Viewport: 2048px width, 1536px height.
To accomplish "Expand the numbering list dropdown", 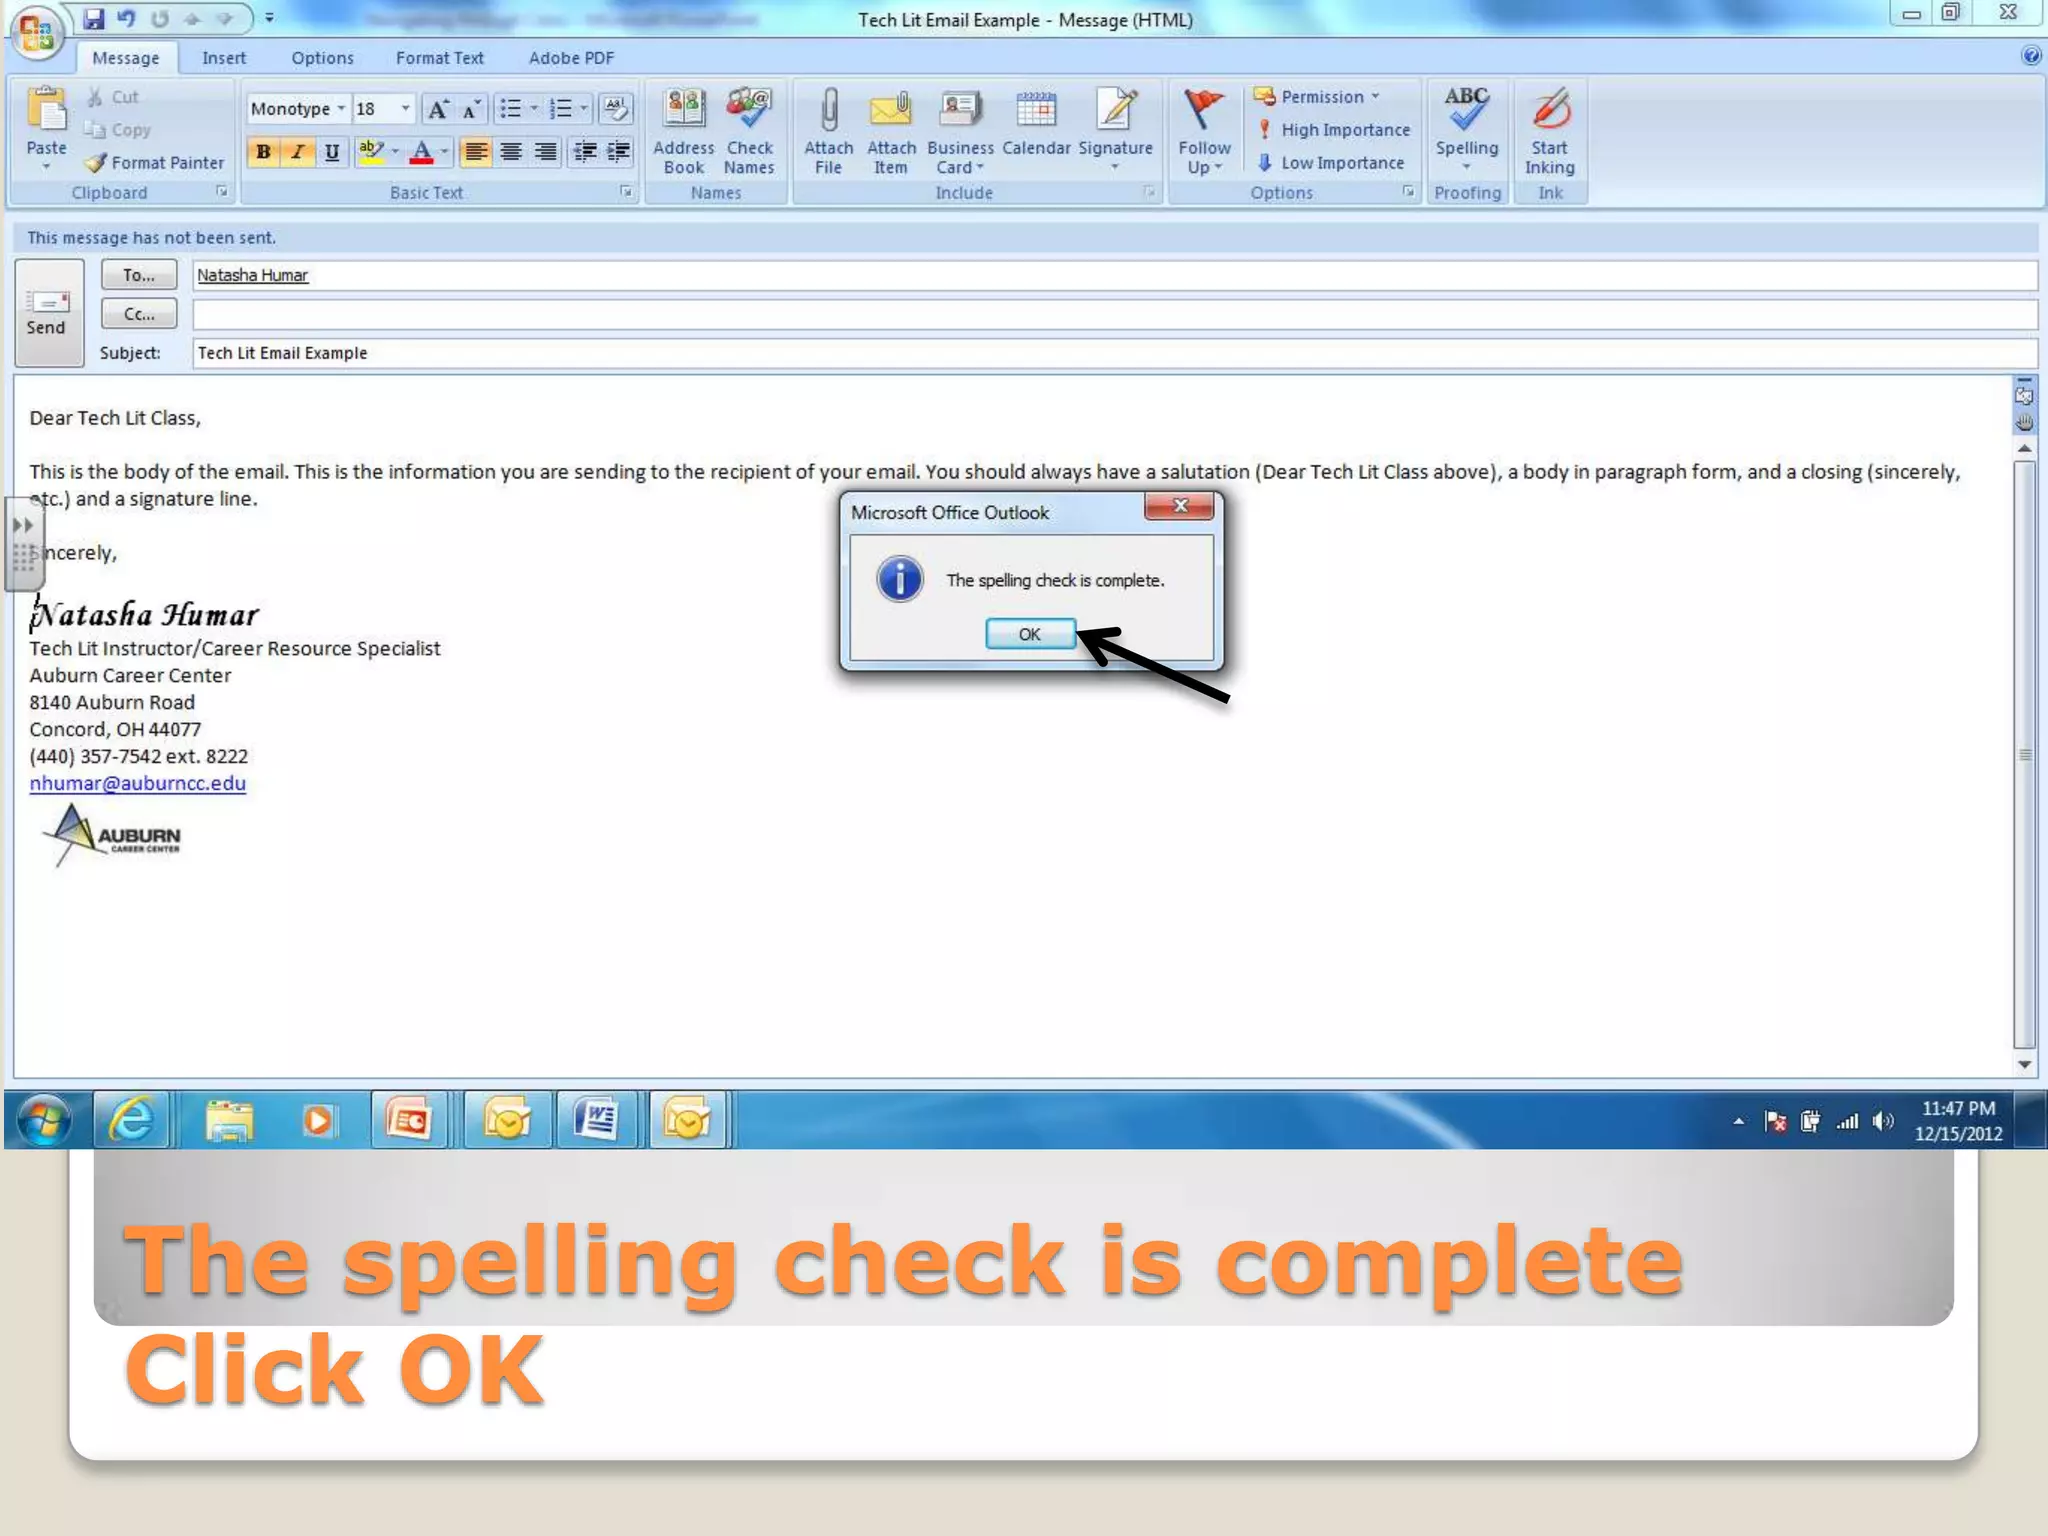I will pos(584,108).
